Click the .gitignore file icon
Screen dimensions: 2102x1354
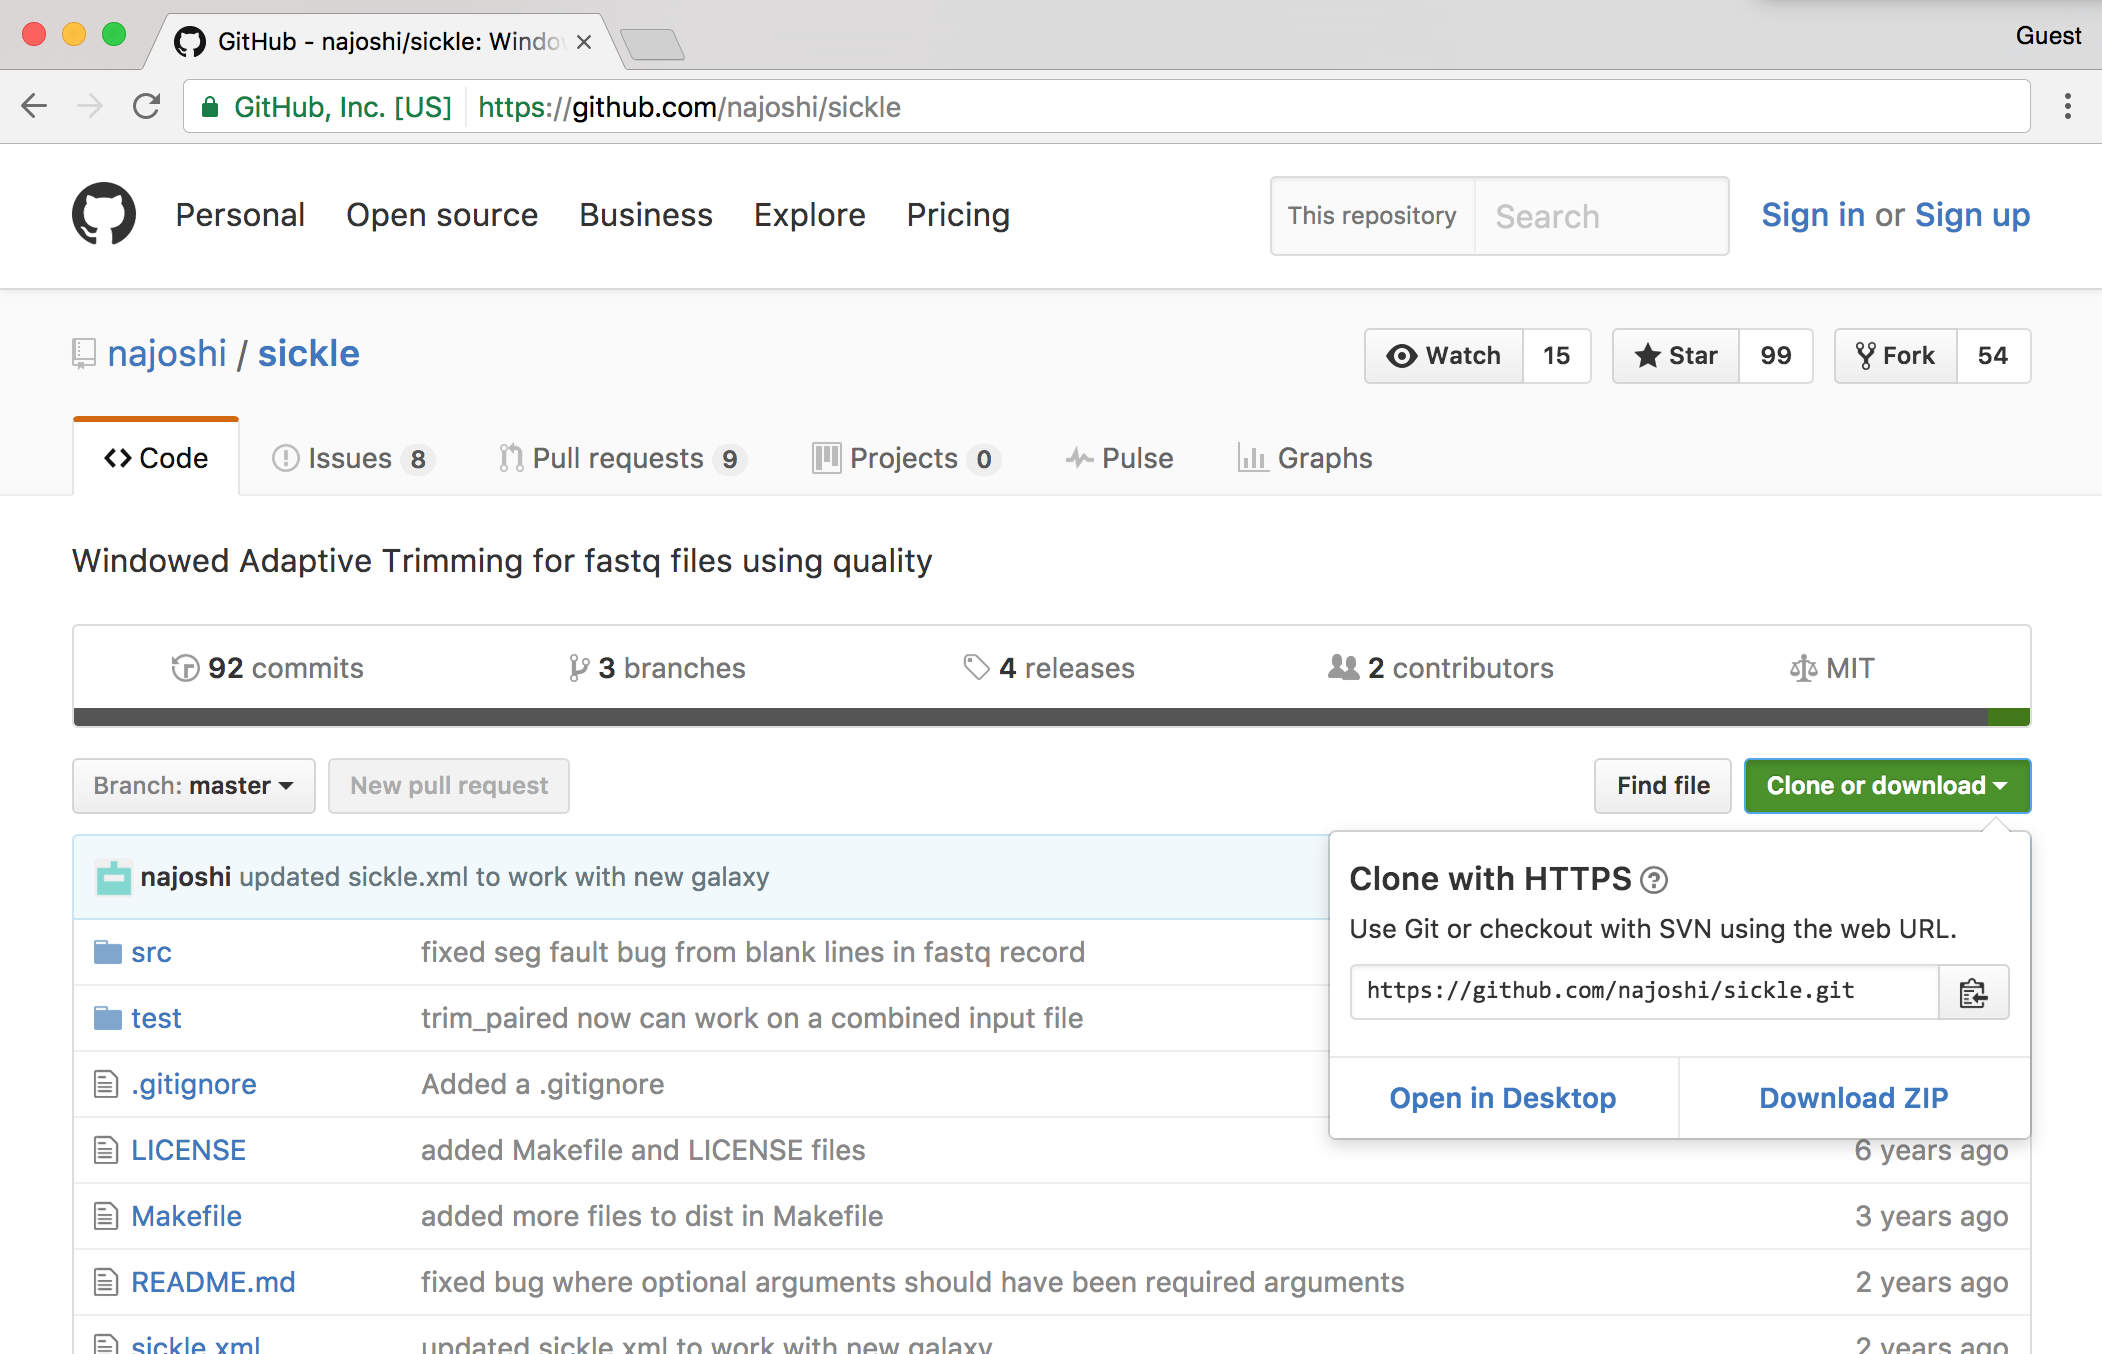(x=106, y=1084)
